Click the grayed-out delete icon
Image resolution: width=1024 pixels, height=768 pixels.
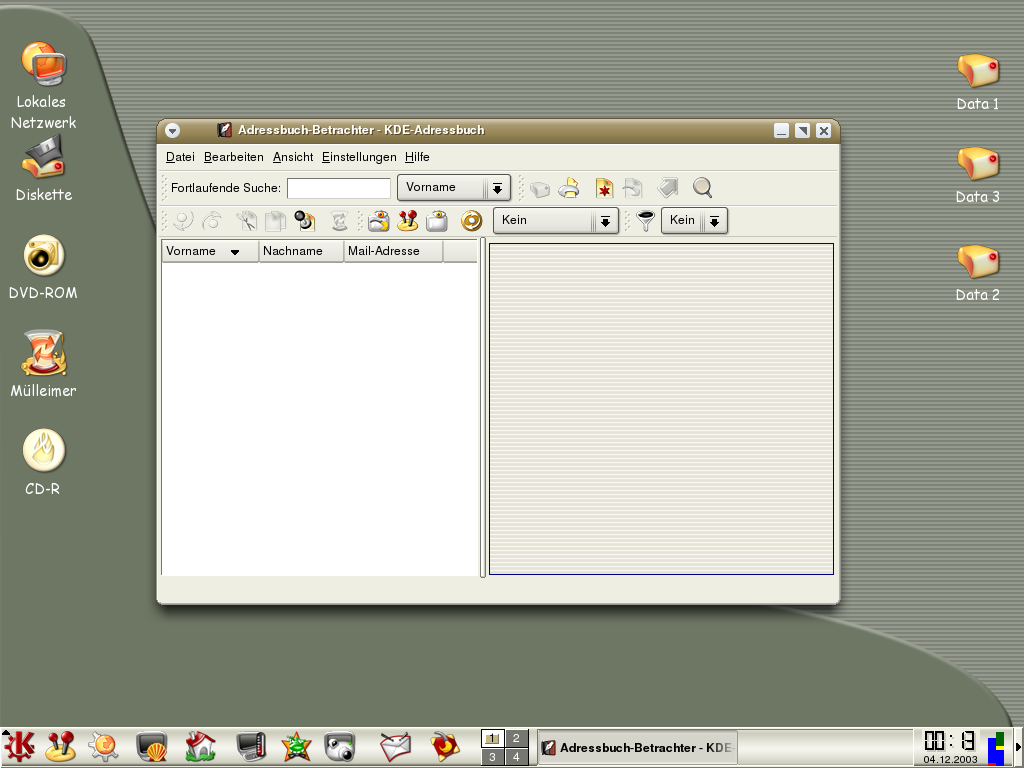(x=339, y=221)
